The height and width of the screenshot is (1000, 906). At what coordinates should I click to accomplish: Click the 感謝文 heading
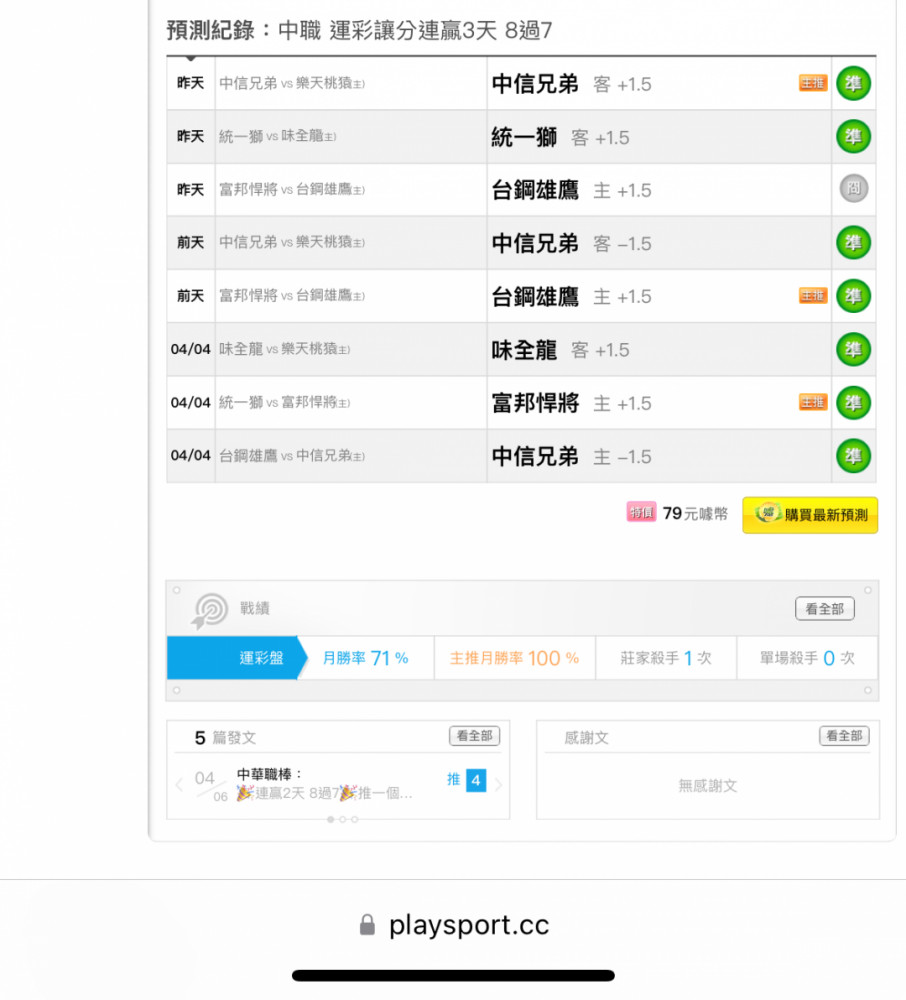coord(587,738)
